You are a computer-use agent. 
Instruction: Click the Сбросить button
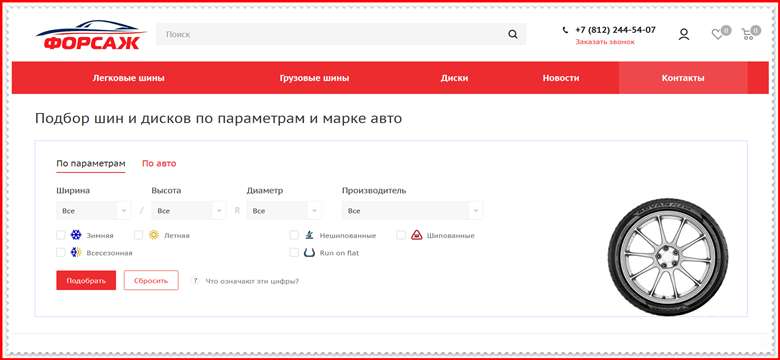click(x=151, y=280)
